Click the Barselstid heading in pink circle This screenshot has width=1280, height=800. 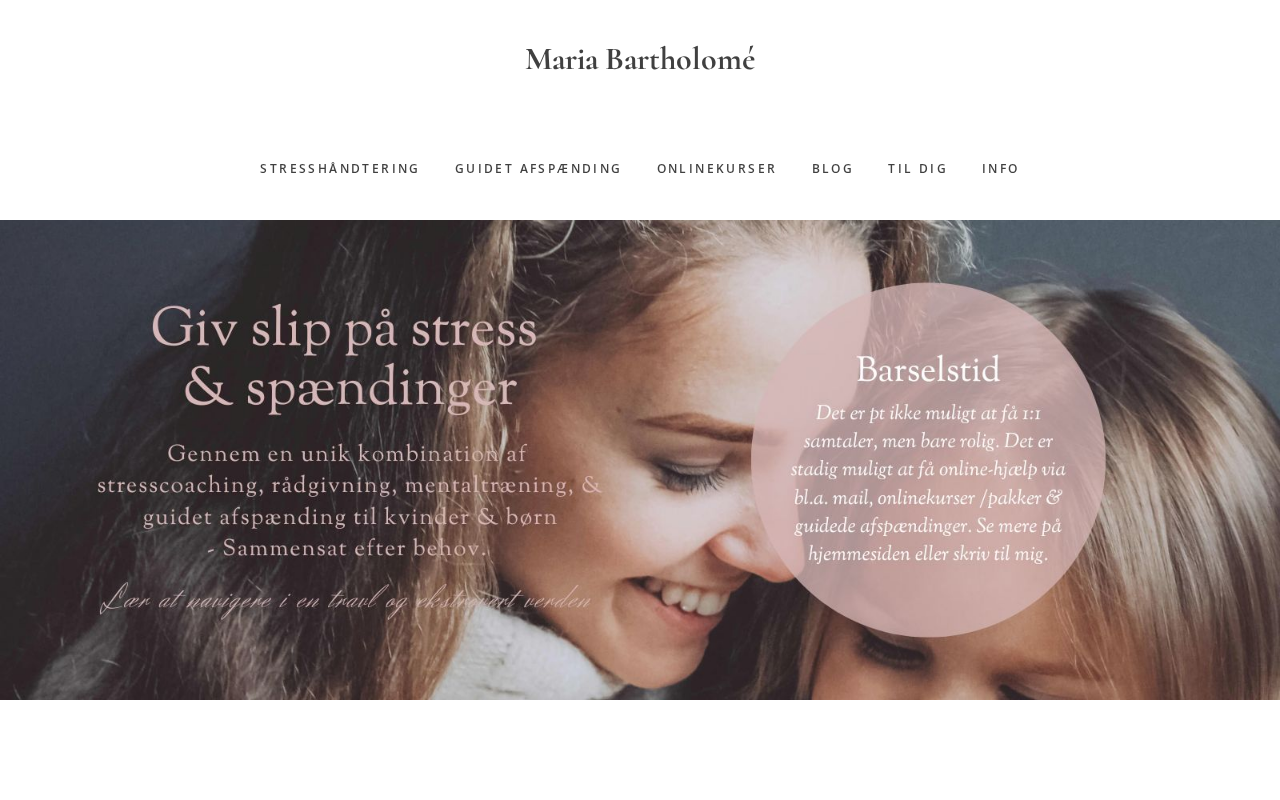[928, 370]
